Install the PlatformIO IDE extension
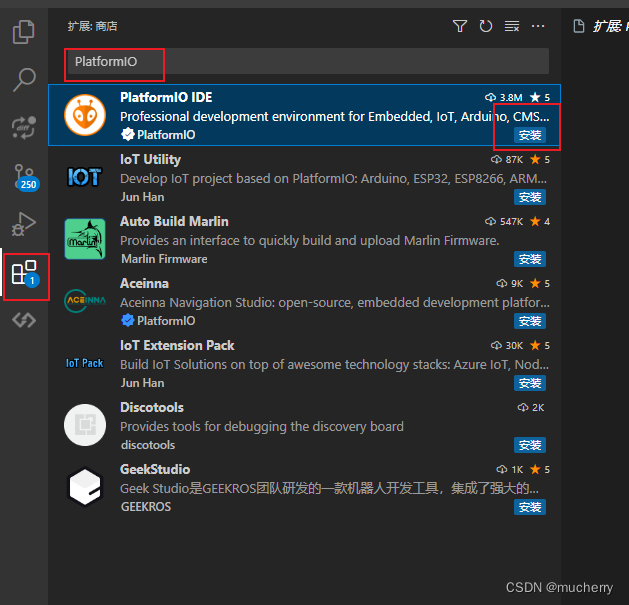 tap(530, 135)
